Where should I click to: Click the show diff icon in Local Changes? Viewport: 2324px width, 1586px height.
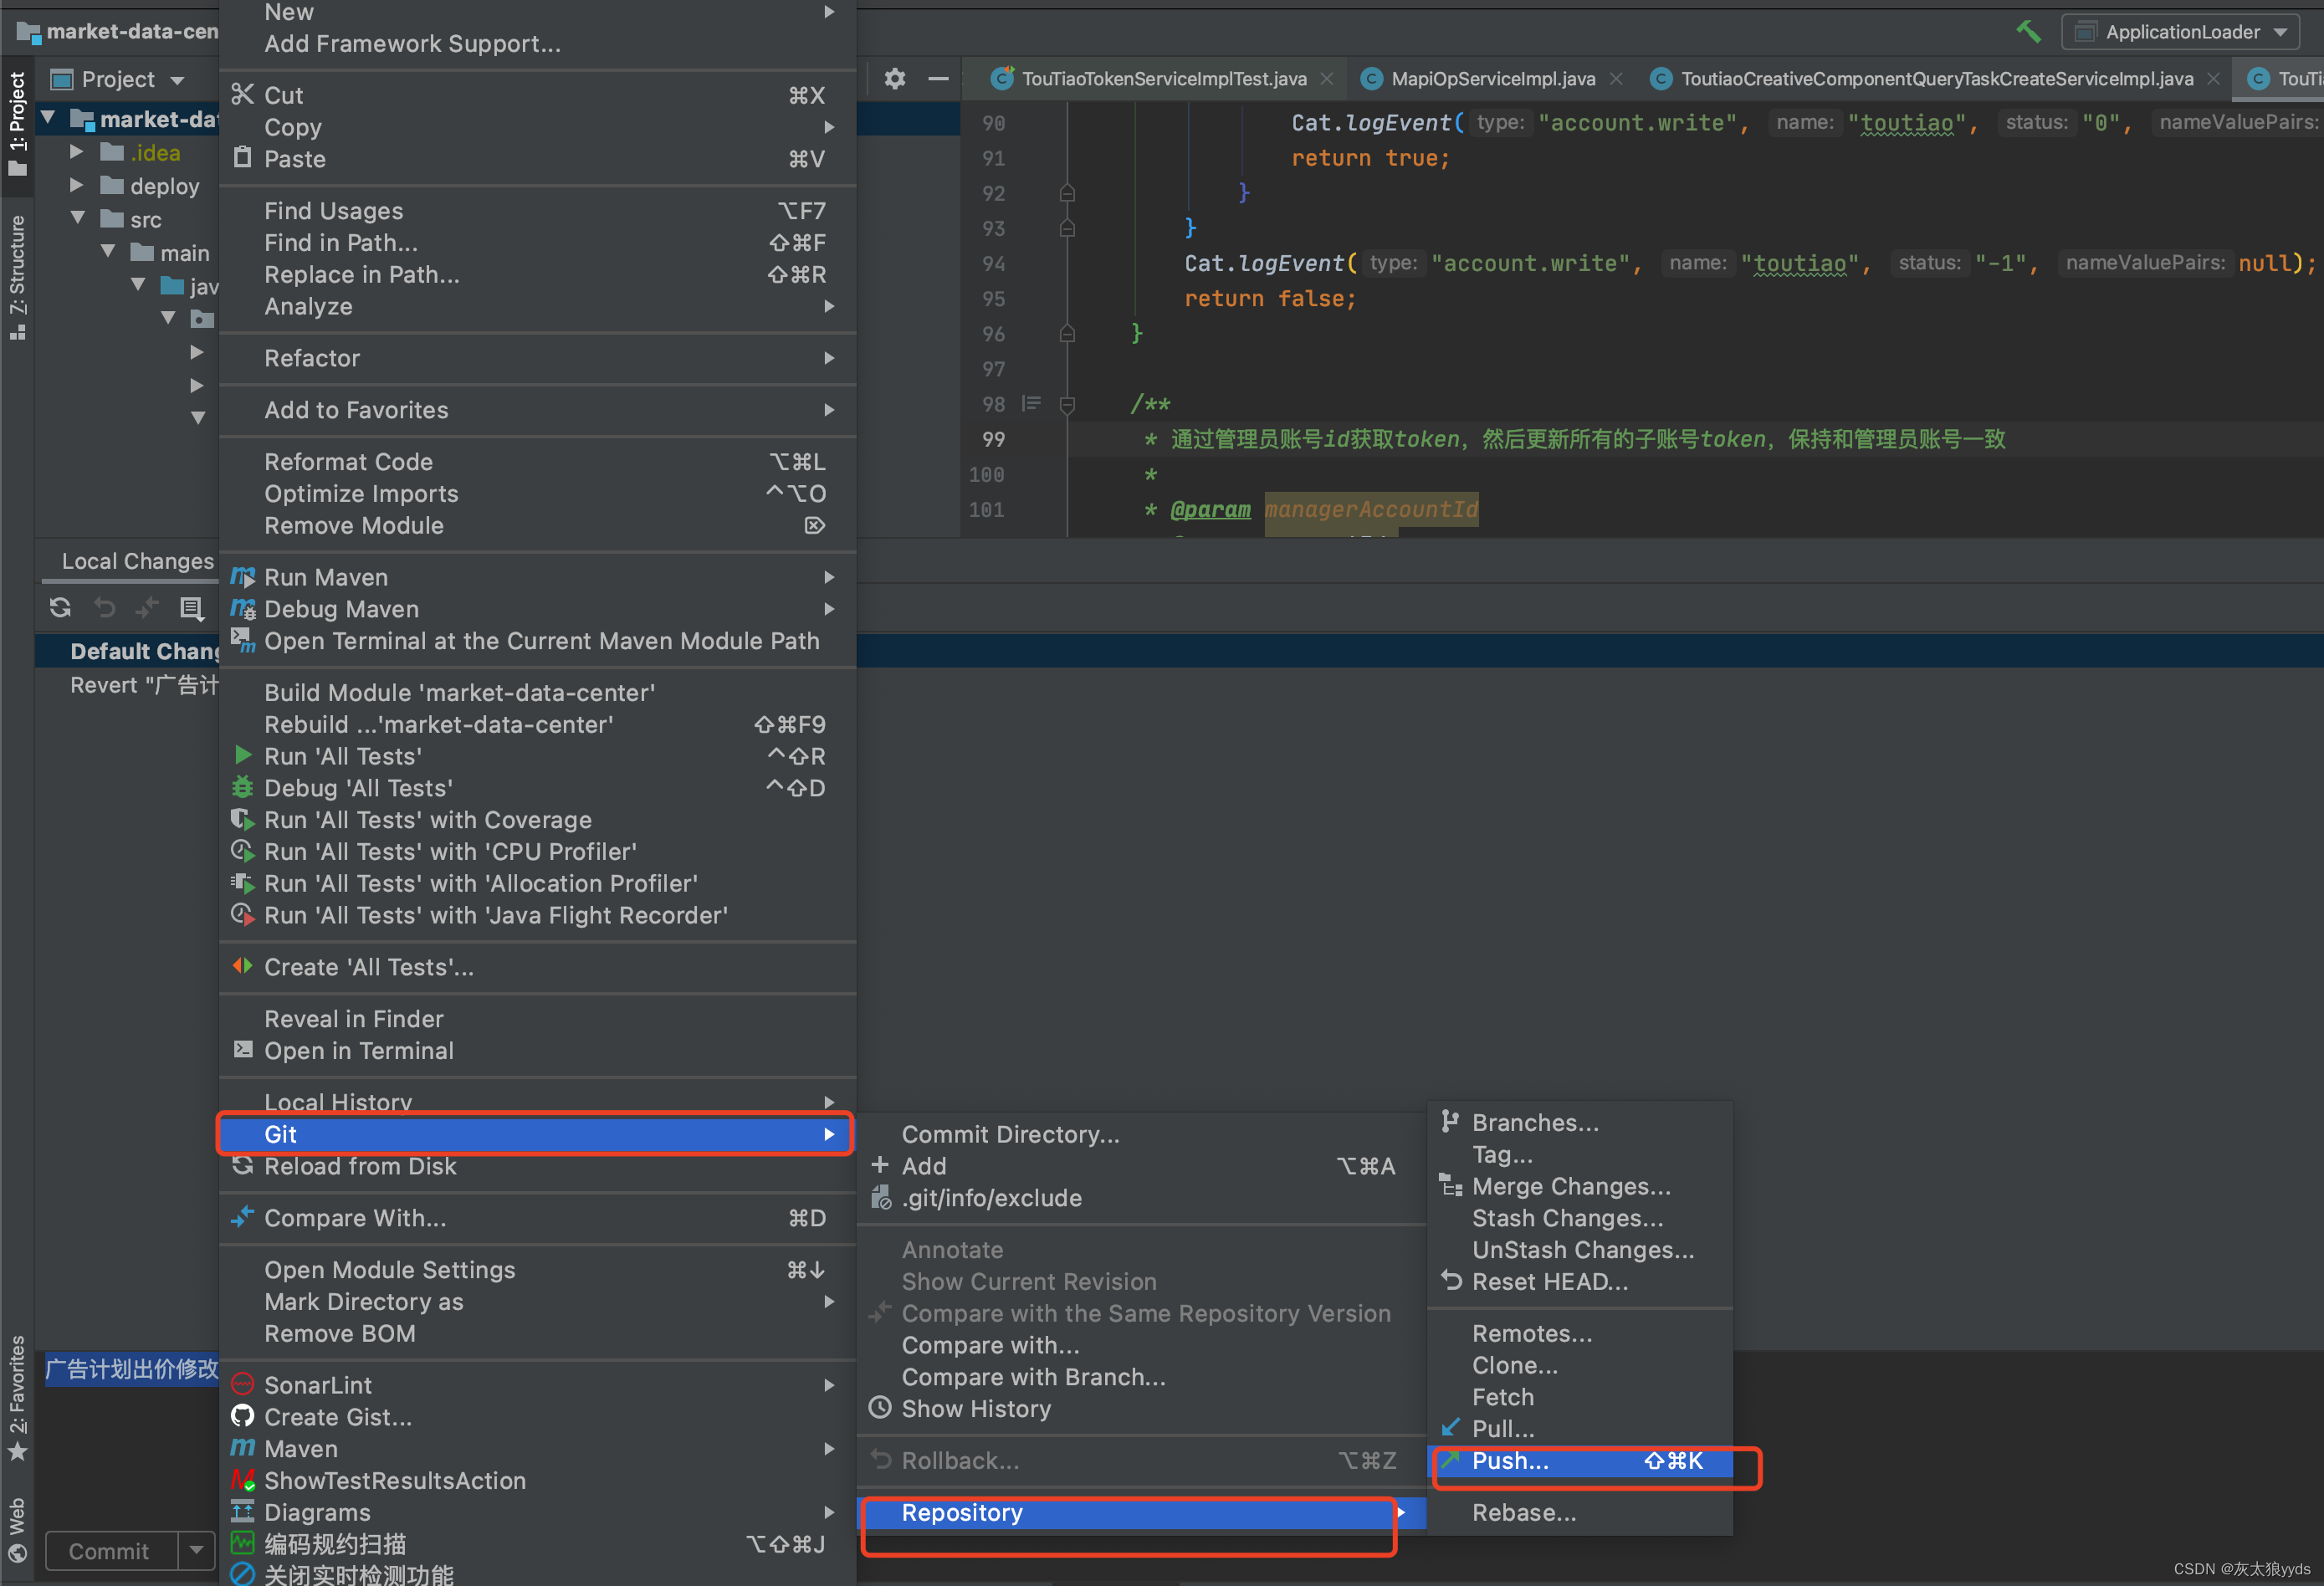pos(148,607)
